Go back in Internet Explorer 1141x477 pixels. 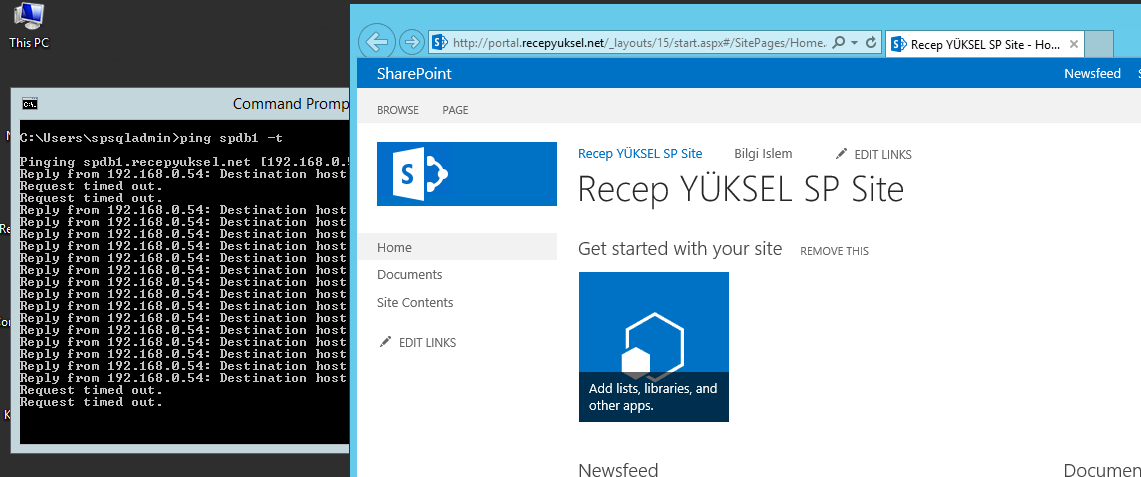tap(377, 42)
